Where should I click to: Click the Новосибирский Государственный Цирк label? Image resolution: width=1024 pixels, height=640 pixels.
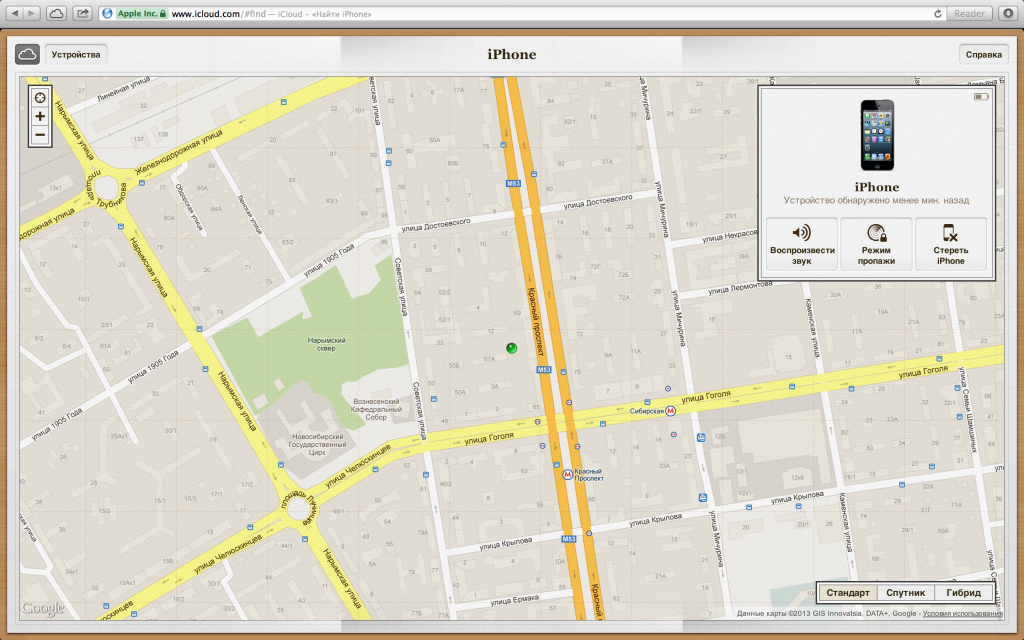tap(317, 444)
